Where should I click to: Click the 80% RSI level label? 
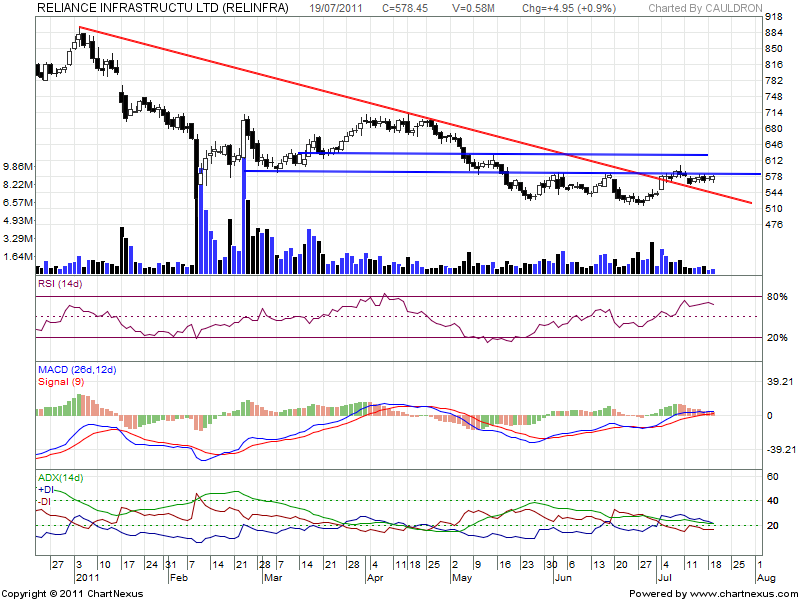[x=775, y=297]
